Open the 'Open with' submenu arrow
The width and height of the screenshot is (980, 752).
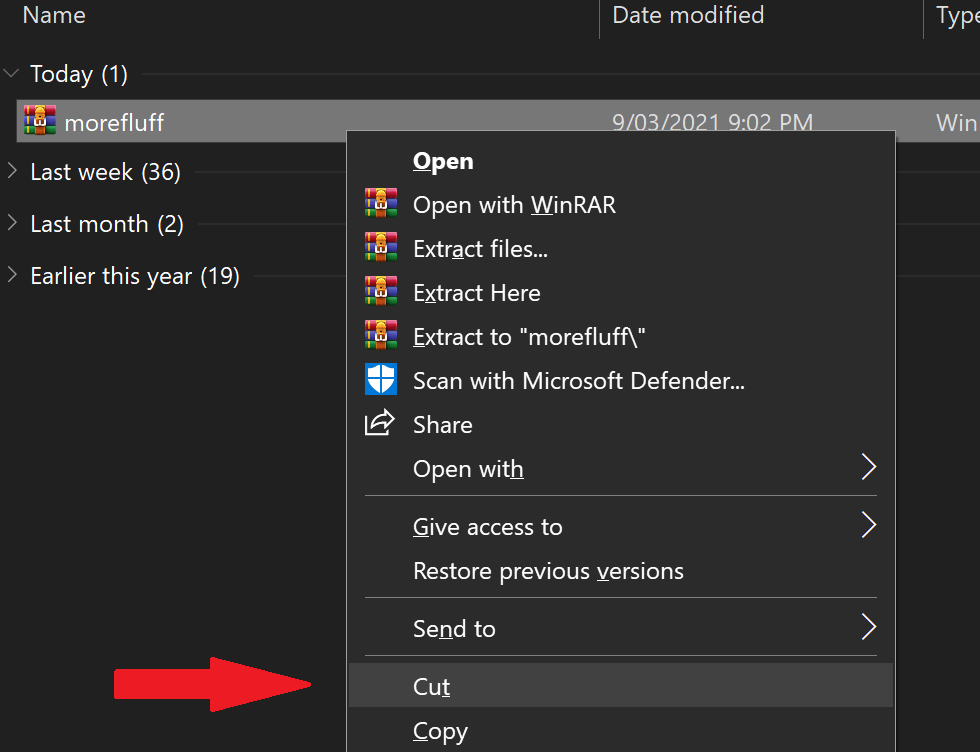tap(868, 468)
